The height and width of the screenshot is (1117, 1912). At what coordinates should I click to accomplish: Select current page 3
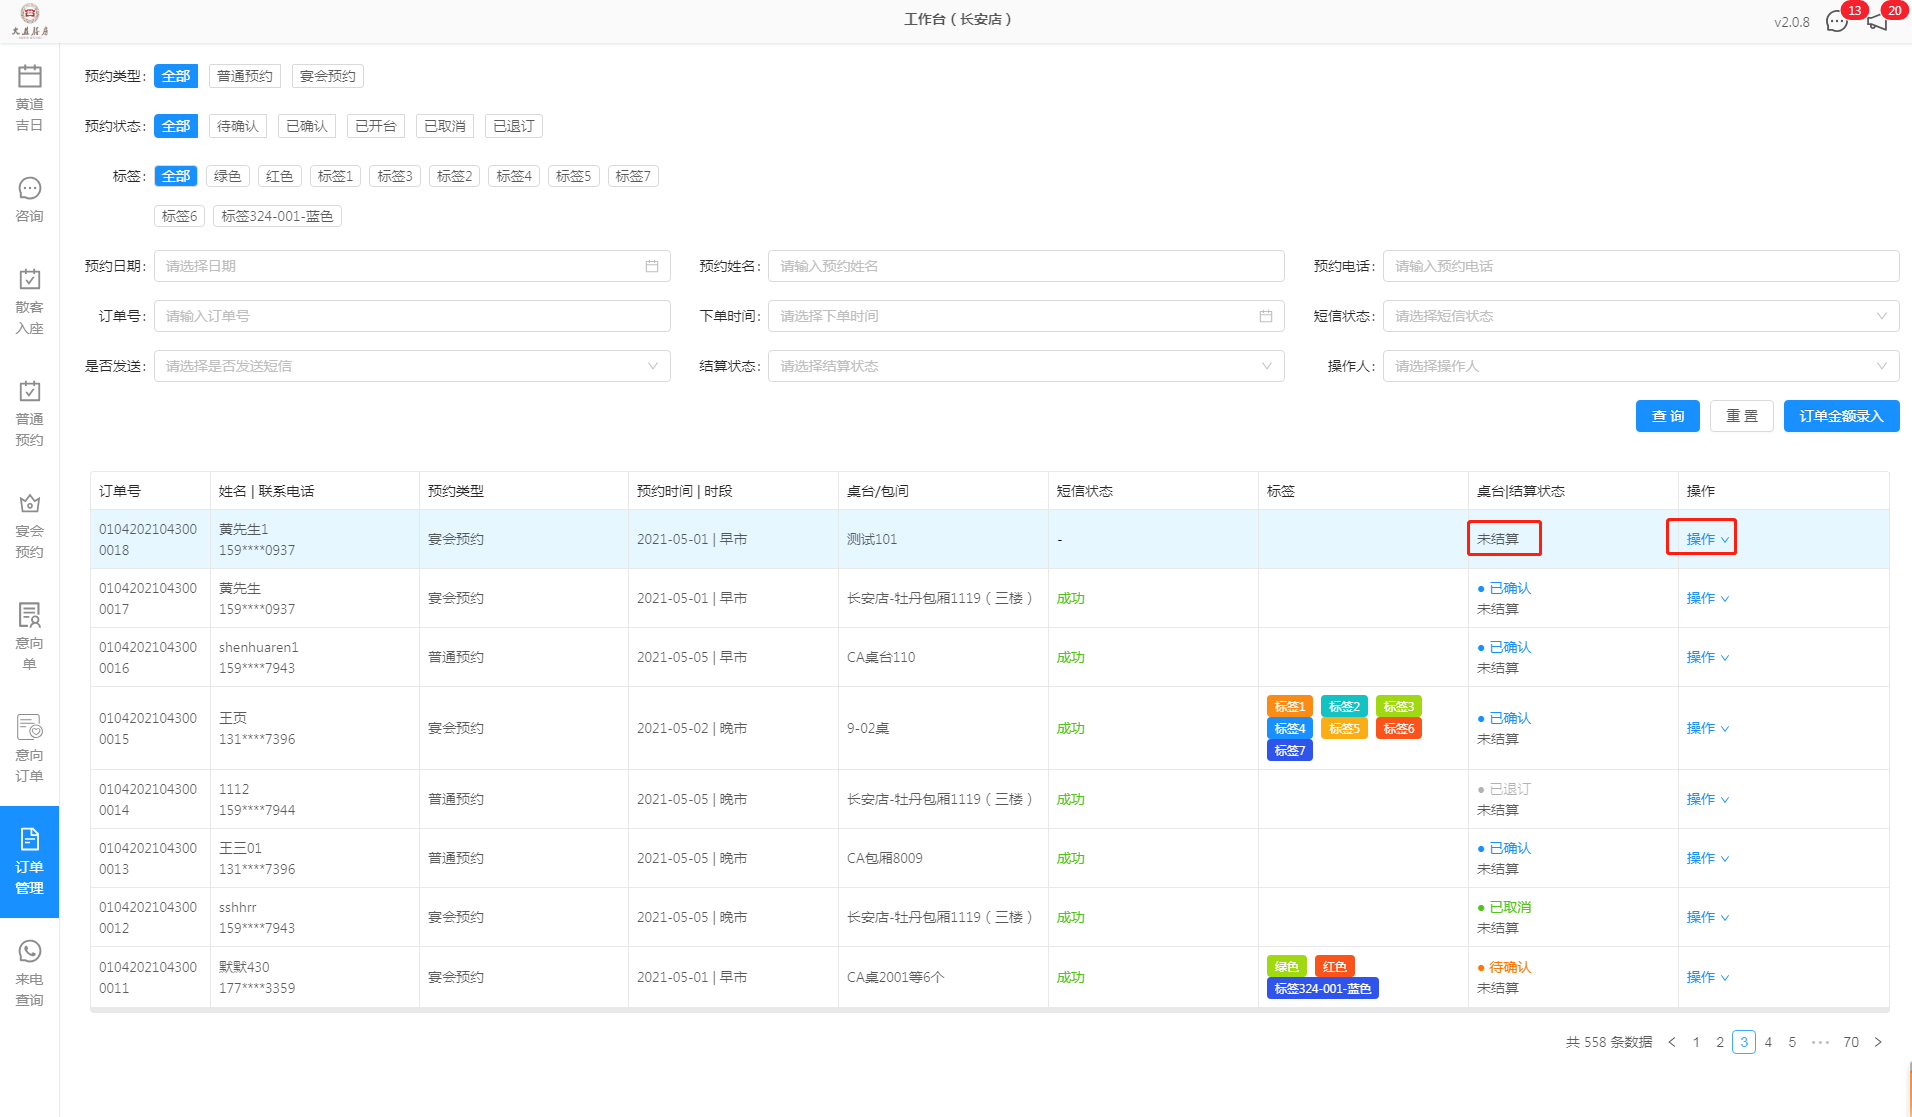(x=1744, y=1042)
